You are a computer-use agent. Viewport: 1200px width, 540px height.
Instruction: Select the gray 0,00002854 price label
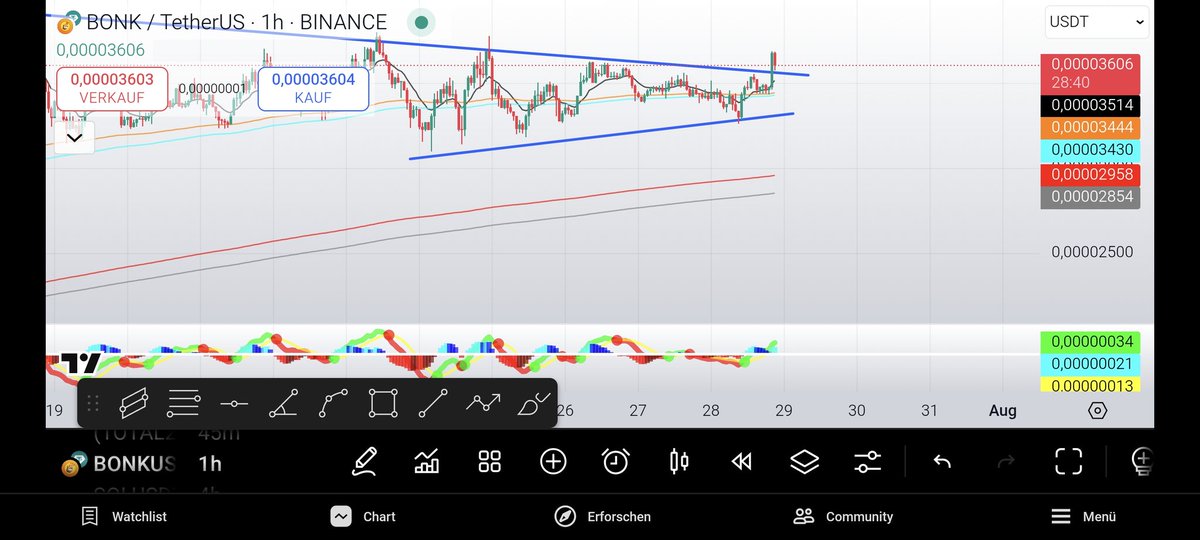1090,197
